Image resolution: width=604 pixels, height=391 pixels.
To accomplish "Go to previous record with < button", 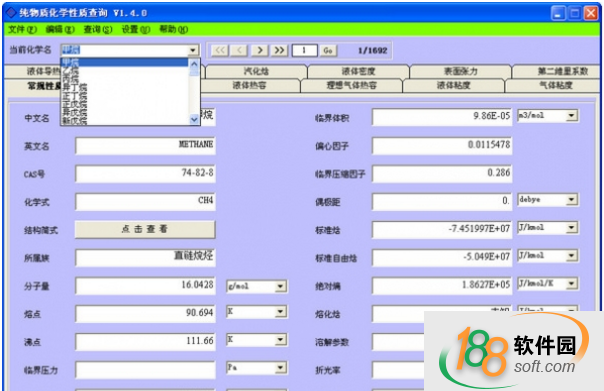I will tap(240, 50).
